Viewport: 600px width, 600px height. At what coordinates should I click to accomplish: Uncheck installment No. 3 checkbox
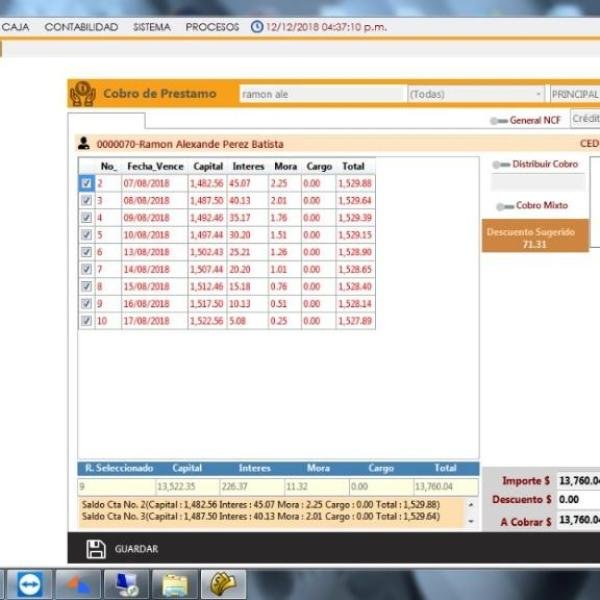point(86,201)
